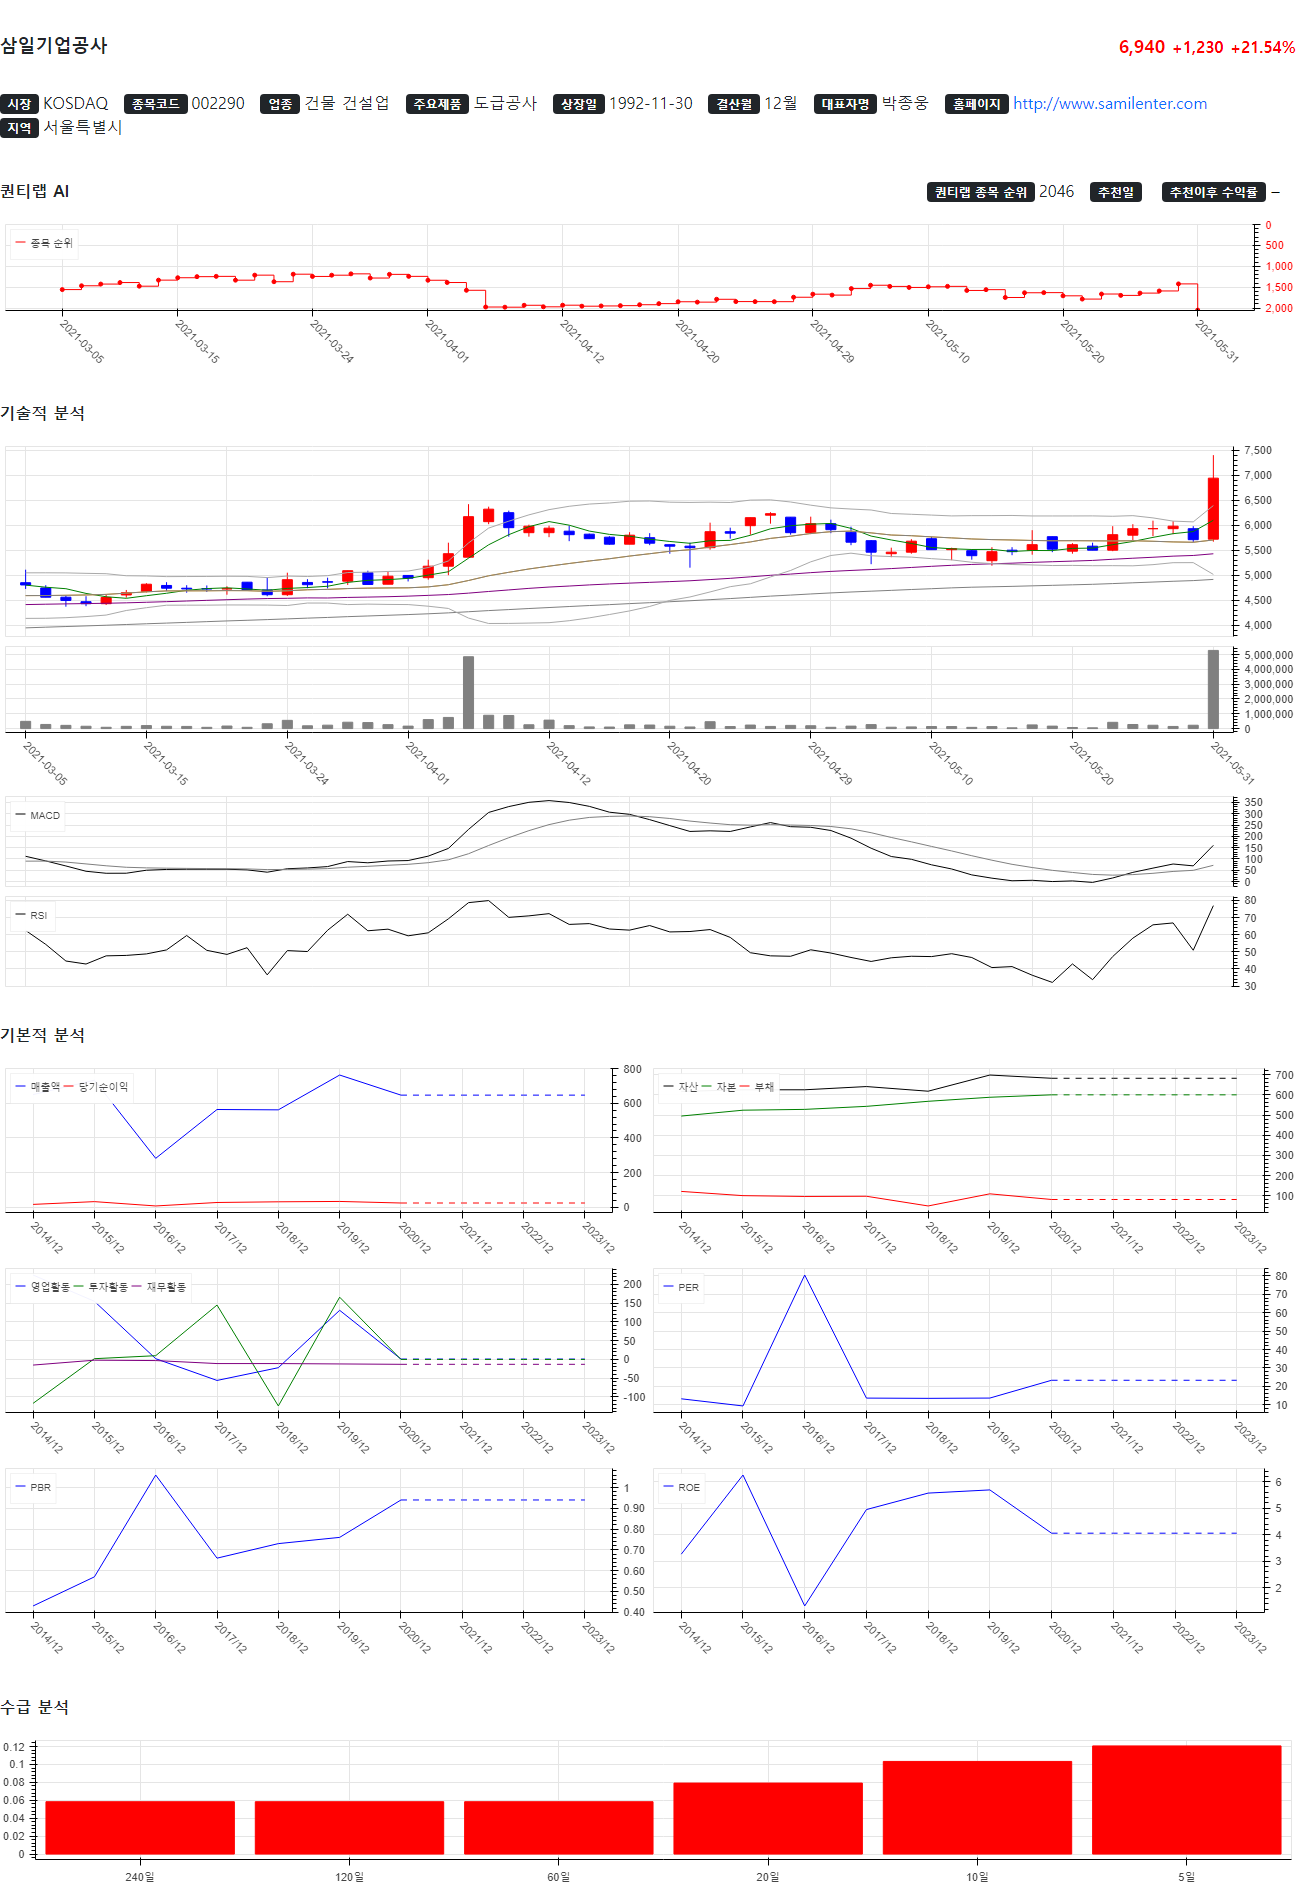Click the rank value 2046
The image size is (1296, 1893).
tap(1057, 191)
